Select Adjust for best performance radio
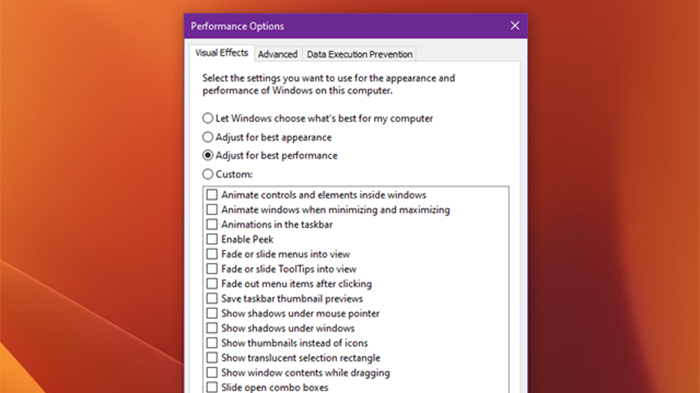The width and height of the screenshot is (700, 393). [x=208, y=155]
